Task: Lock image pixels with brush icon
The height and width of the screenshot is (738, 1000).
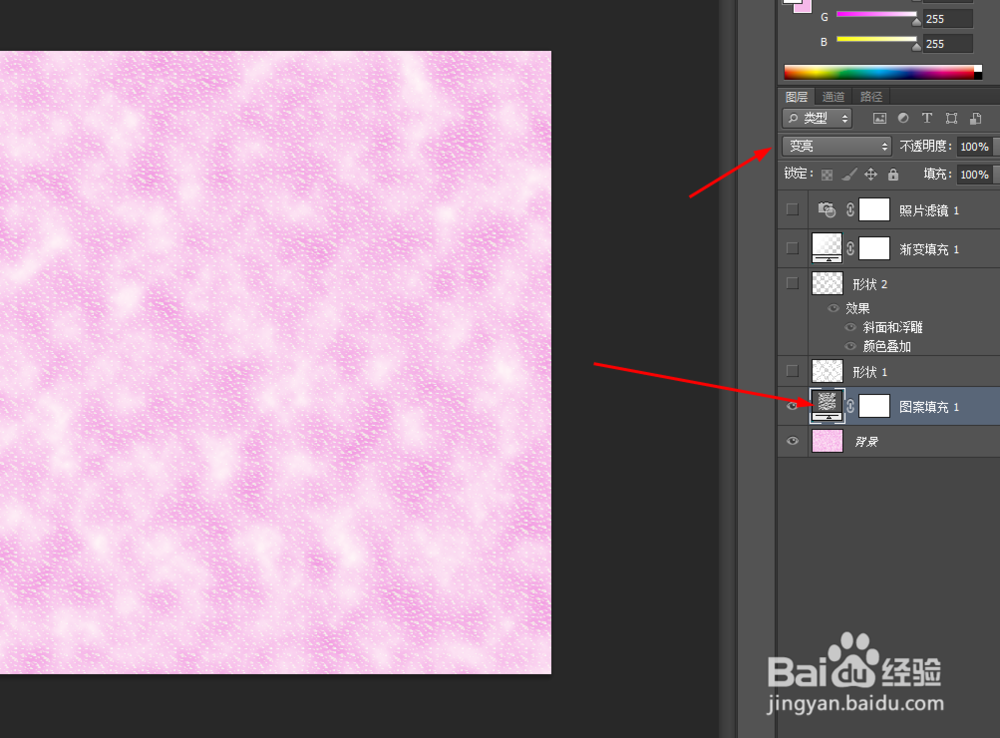Action: point(849,174)
